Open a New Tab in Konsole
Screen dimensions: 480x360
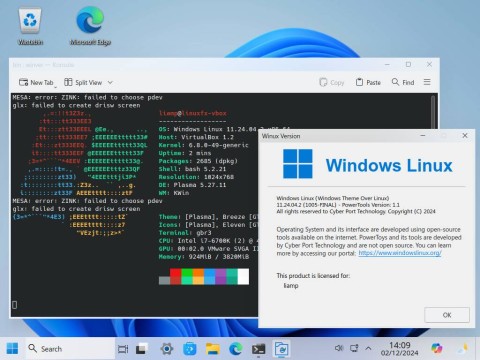click(x=36, y=82)
